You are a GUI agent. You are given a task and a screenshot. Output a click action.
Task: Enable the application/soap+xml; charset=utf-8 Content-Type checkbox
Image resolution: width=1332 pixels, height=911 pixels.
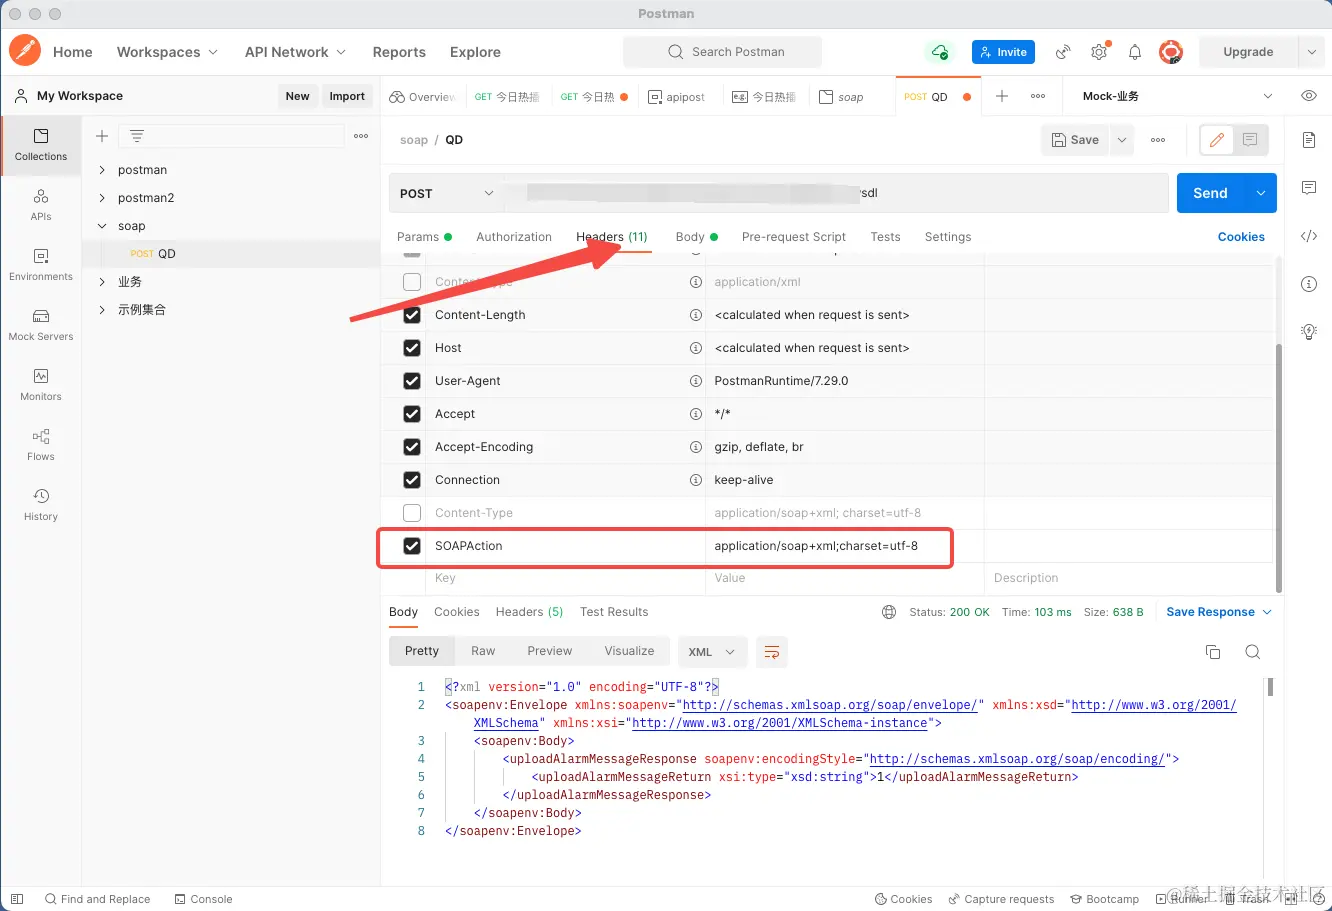tap(412, 513)
